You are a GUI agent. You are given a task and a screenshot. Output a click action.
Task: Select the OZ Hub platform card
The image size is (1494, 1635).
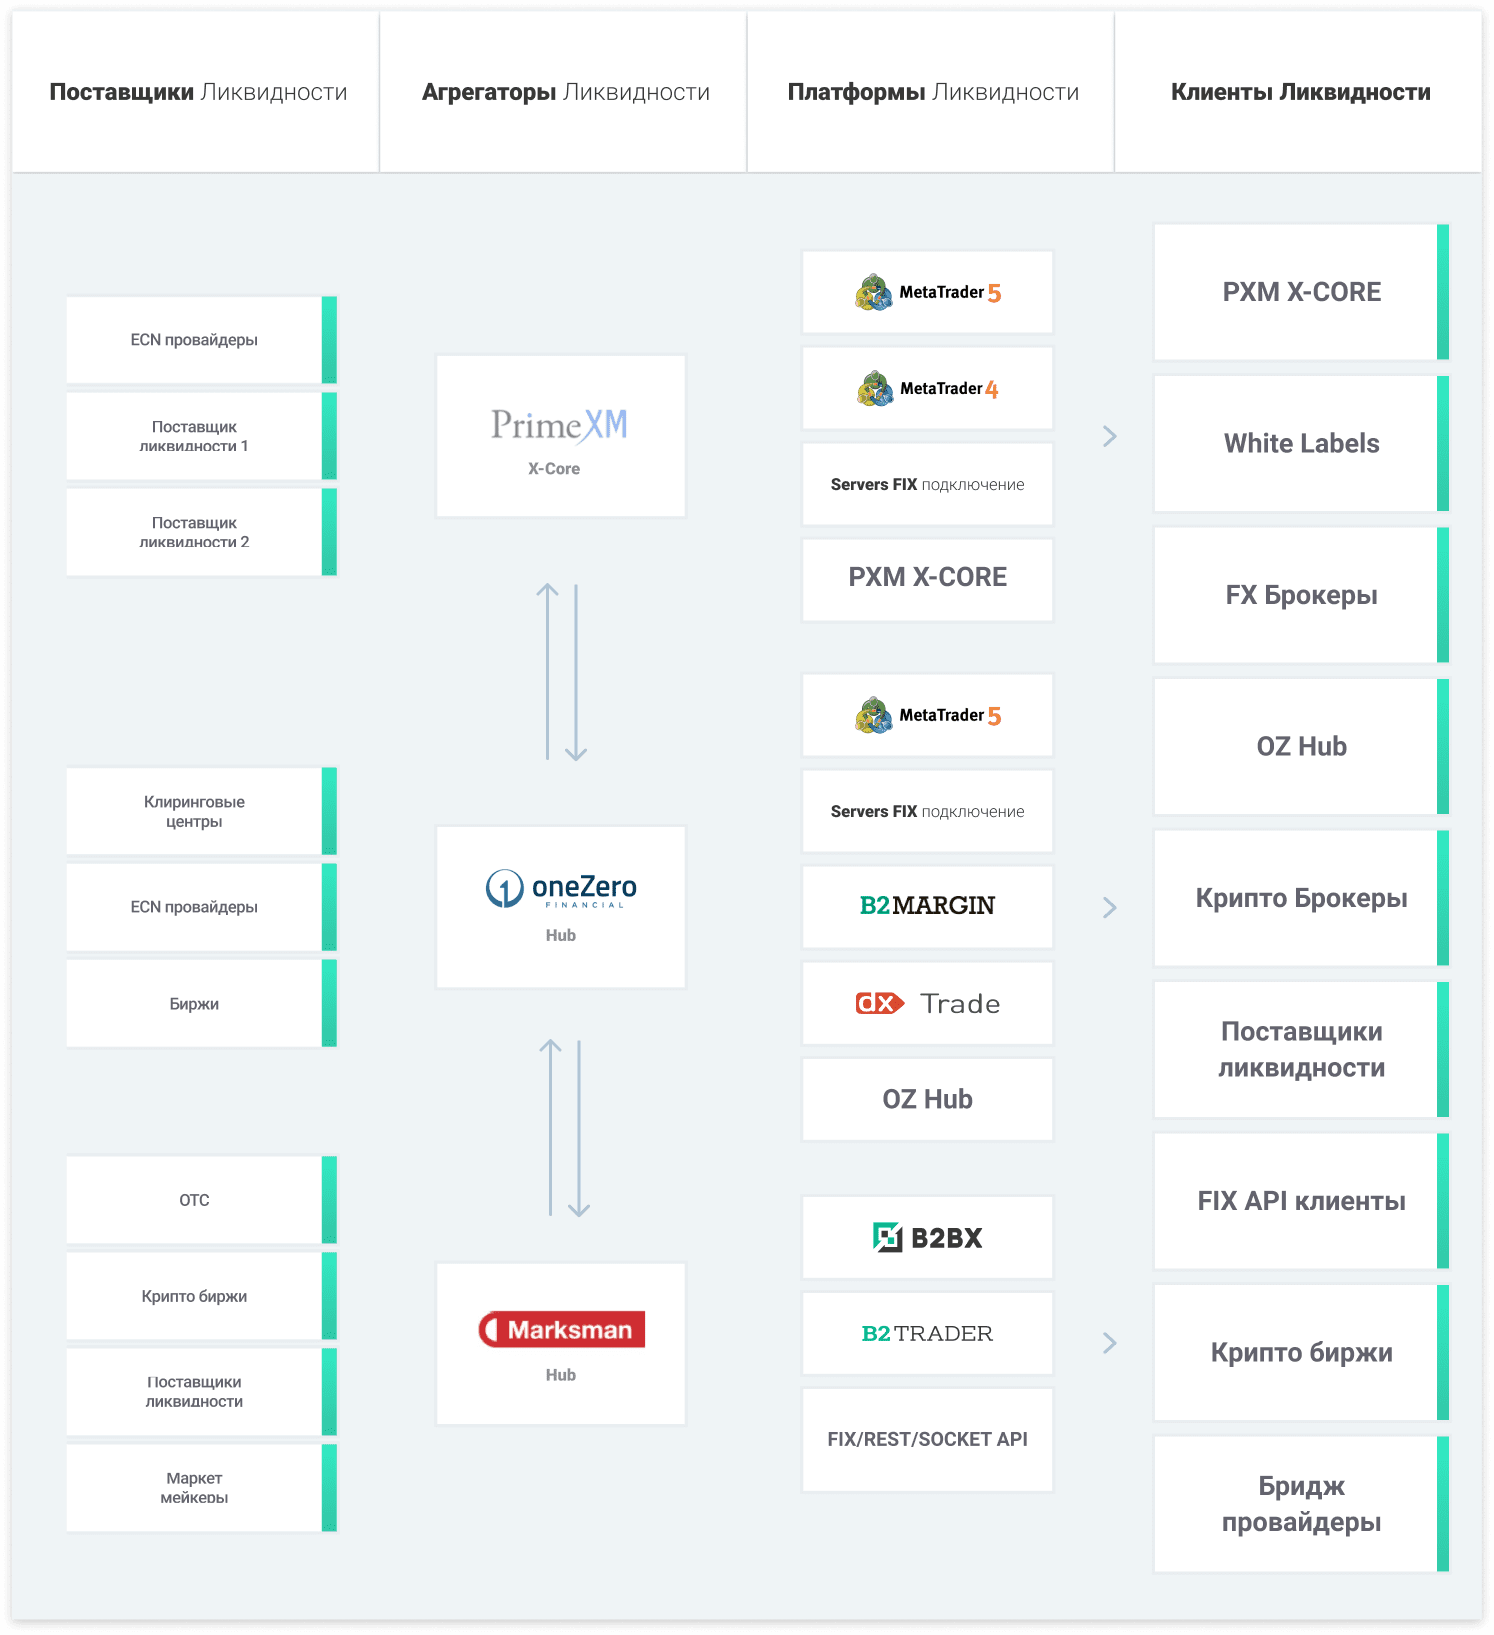pyautogui.click(x=927, y=1099)
